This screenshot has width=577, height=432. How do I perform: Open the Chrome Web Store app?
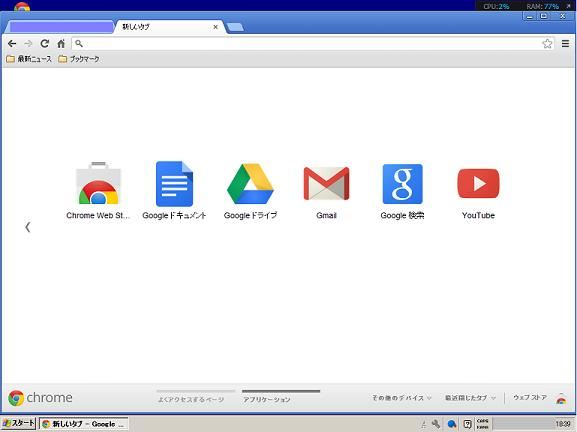click(x=98, y=190)
